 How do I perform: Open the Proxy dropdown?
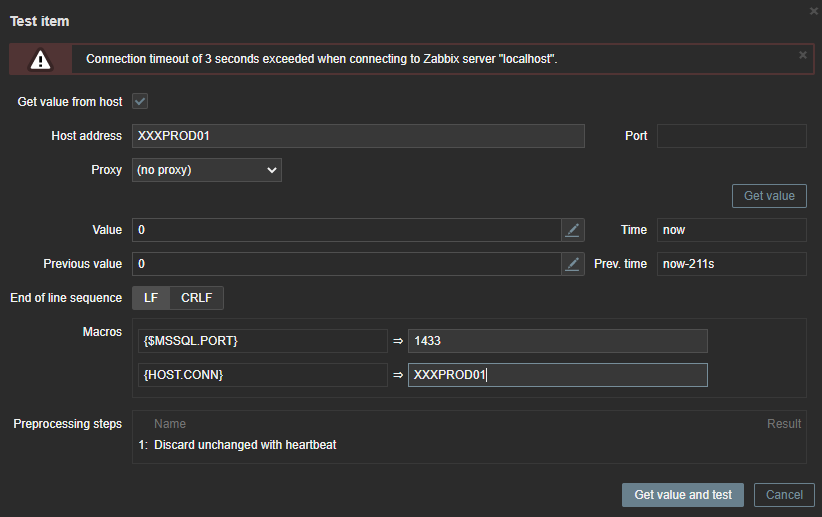[207, 170]
